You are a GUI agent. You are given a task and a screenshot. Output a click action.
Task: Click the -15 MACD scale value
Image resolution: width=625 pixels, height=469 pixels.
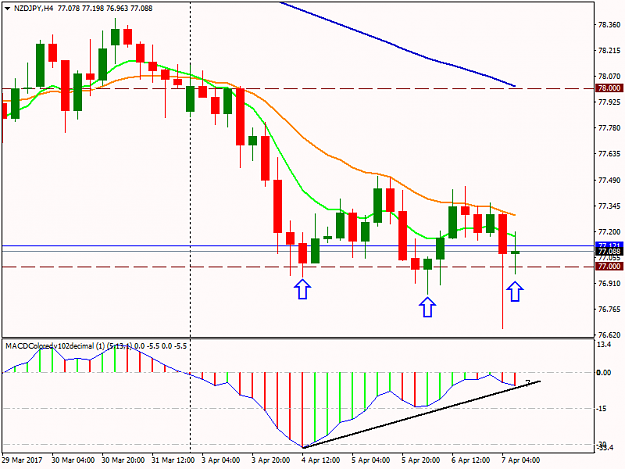coord(602,409)
